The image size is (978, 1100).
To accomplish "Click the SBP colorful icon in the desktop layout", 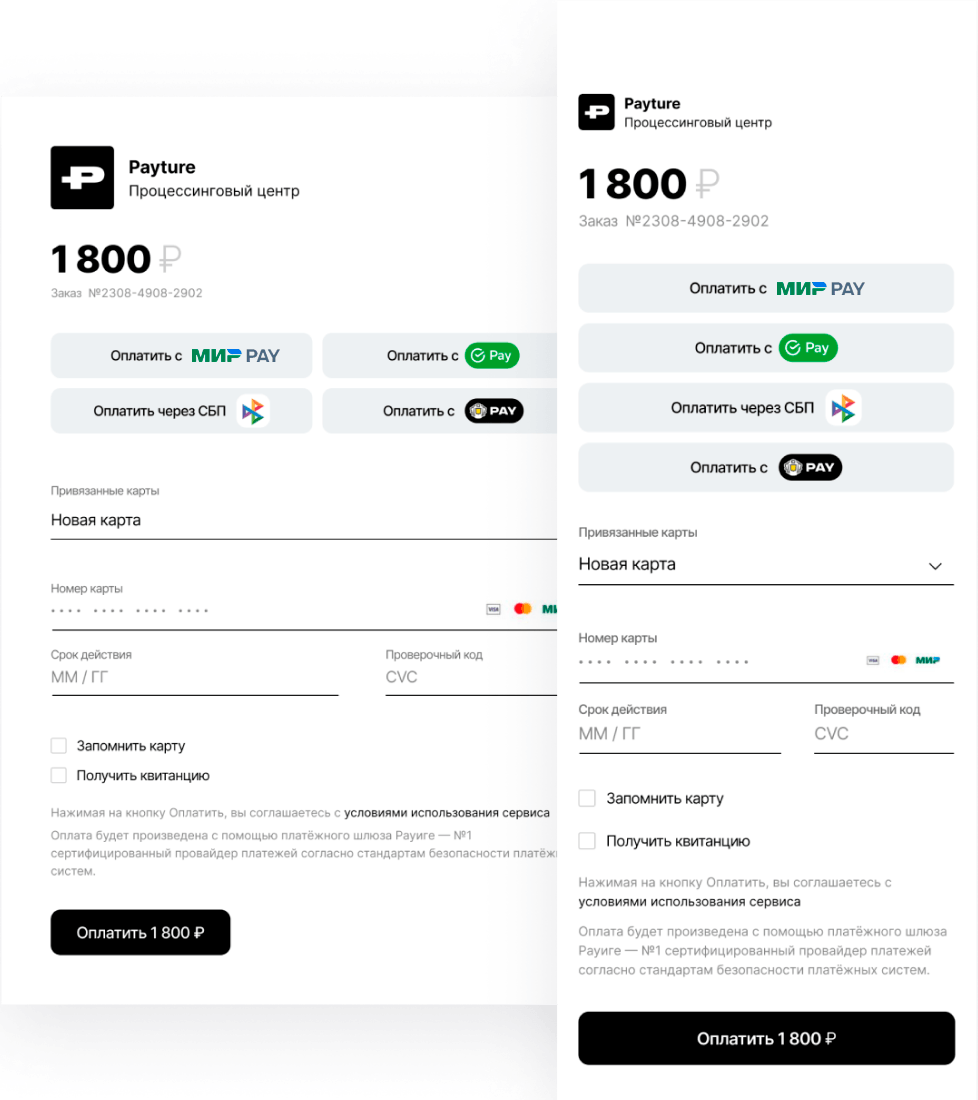I will [253, 411].
